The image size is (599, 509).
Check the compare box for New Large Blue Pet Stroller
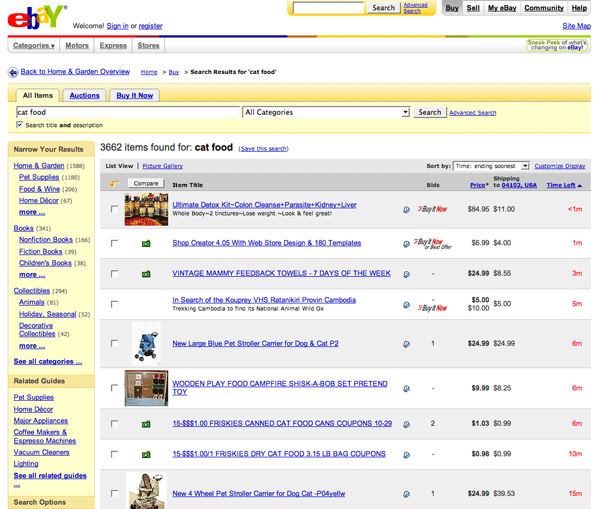tap(114, 344)
